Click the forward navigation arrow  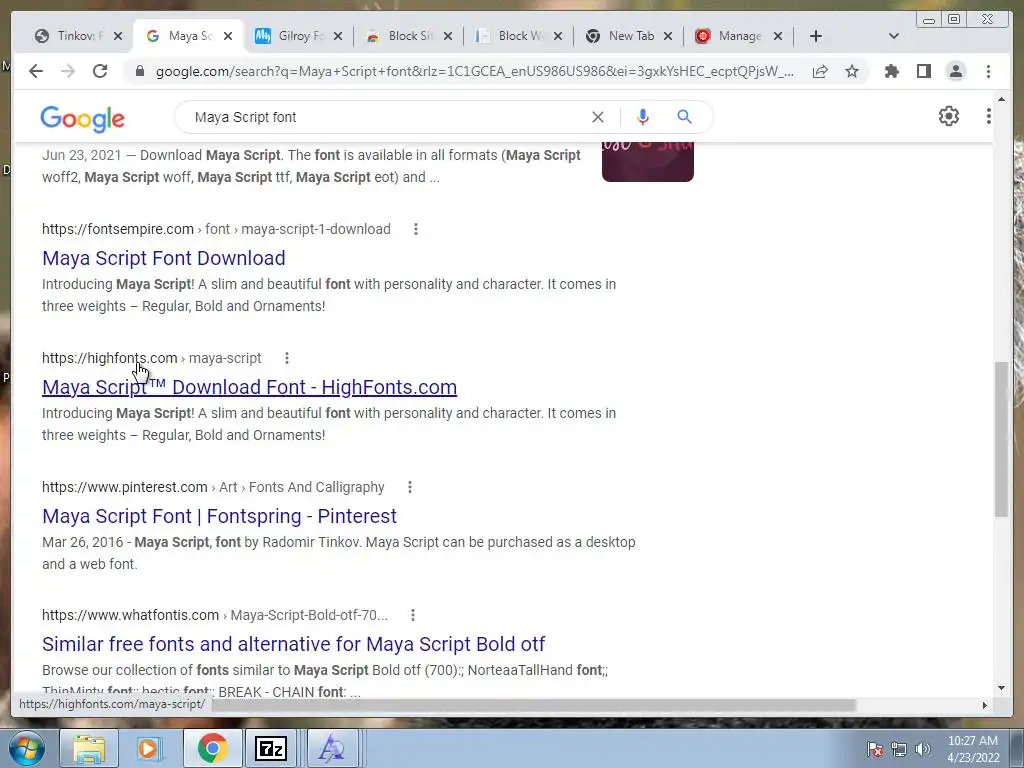click(68, 71)
